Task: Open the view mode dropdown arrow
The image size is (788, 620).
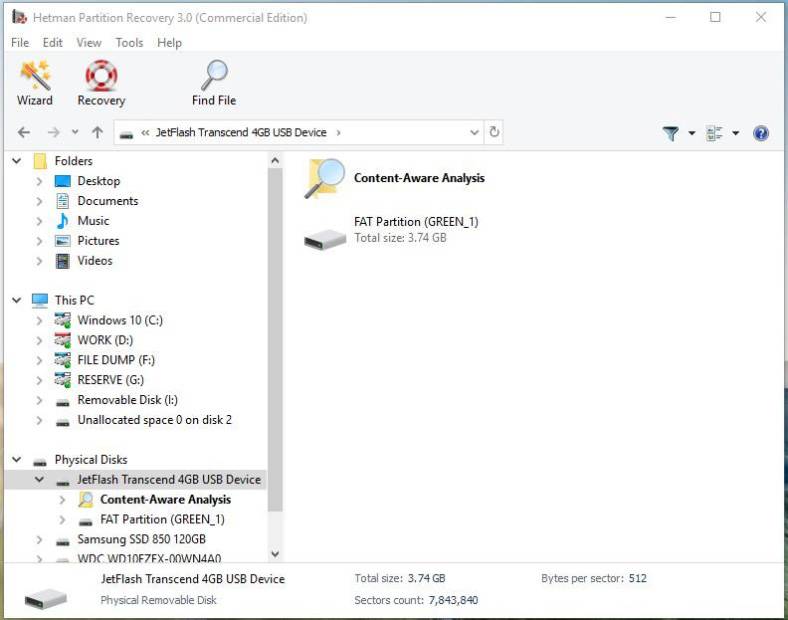Action: (x=736, y=133)
